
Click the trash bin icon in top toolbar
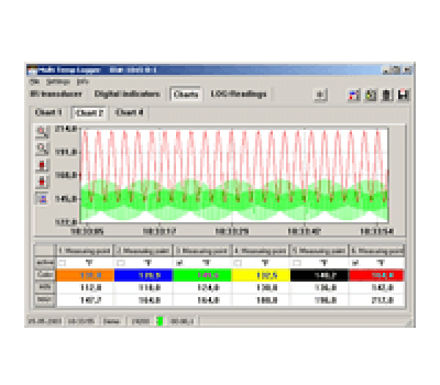pyautogui.click(x=387, y=95)
